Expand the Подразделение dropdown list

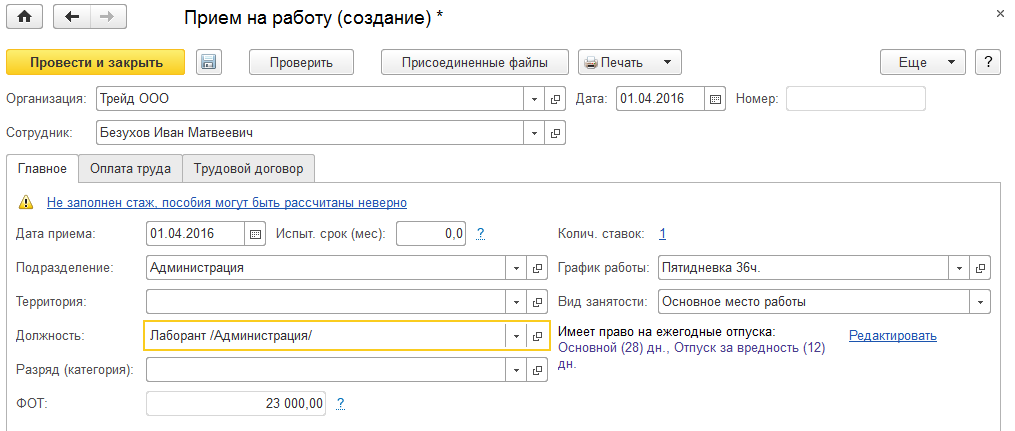(x=516, y=268)
